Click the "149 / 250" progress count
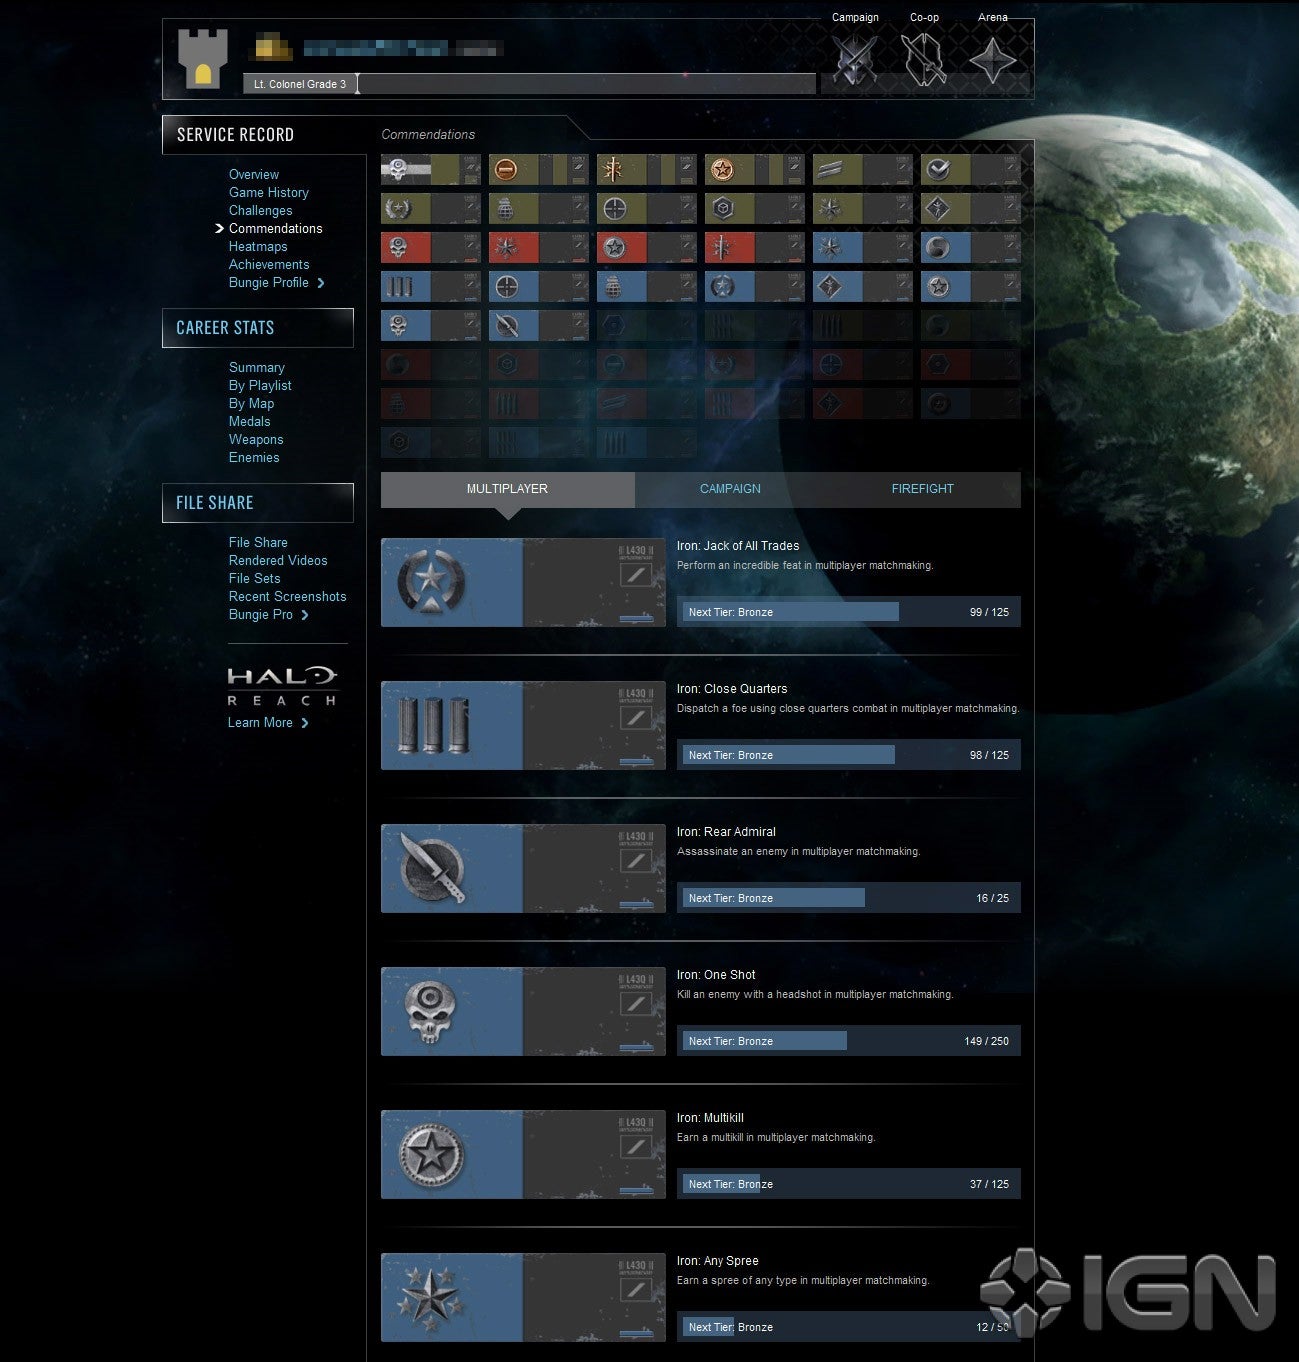The image size is (1299, 1362). tap(986, 1041)
